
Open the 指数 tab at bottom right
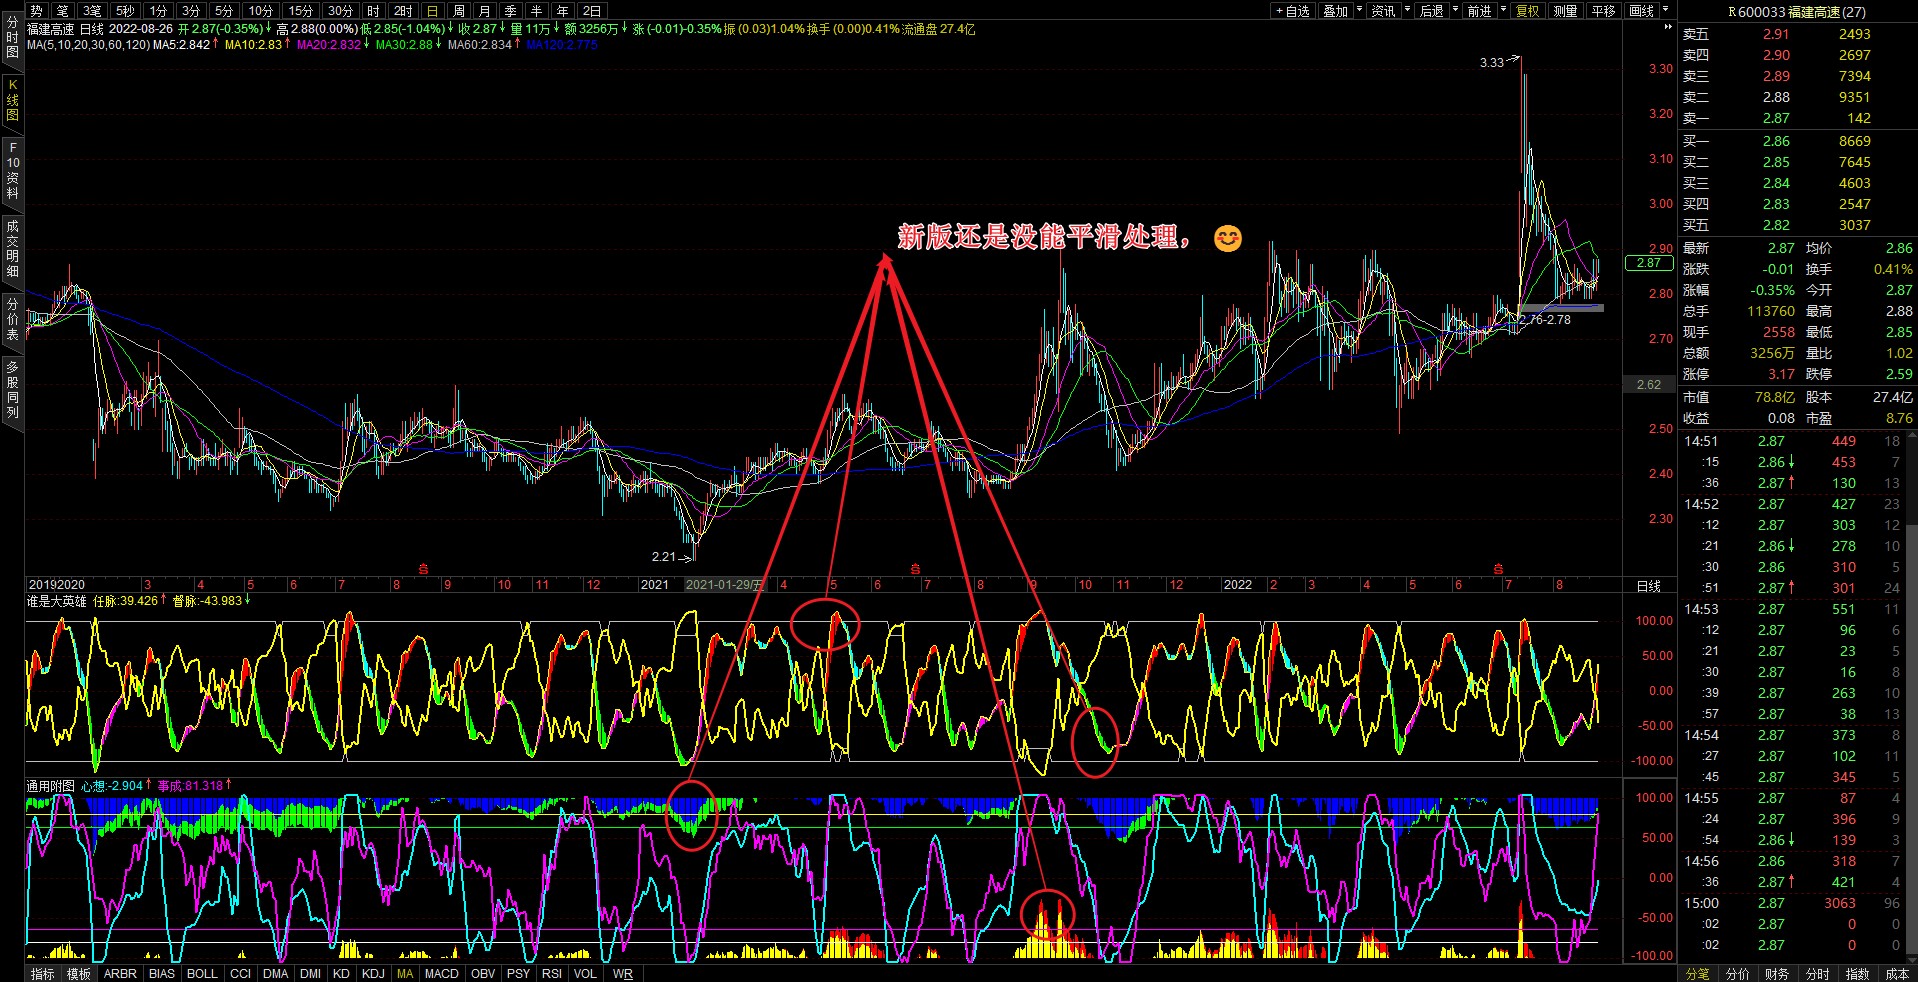click(x=1857, y=974)
